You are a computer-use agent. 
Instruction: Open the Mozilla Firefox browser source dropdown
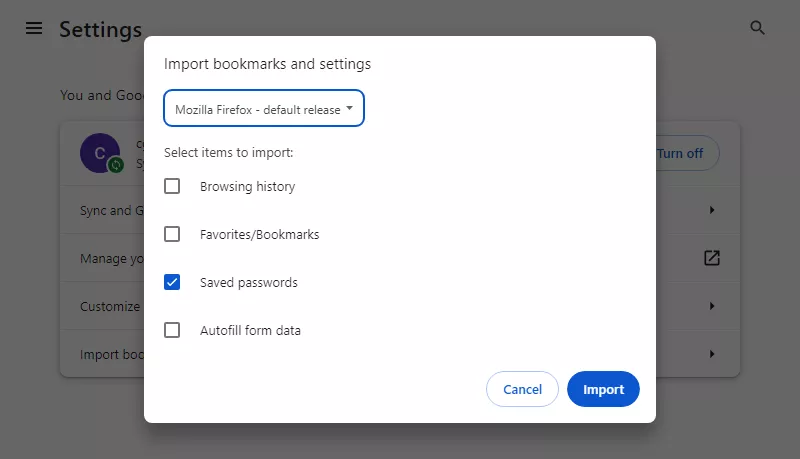(264, 108)
